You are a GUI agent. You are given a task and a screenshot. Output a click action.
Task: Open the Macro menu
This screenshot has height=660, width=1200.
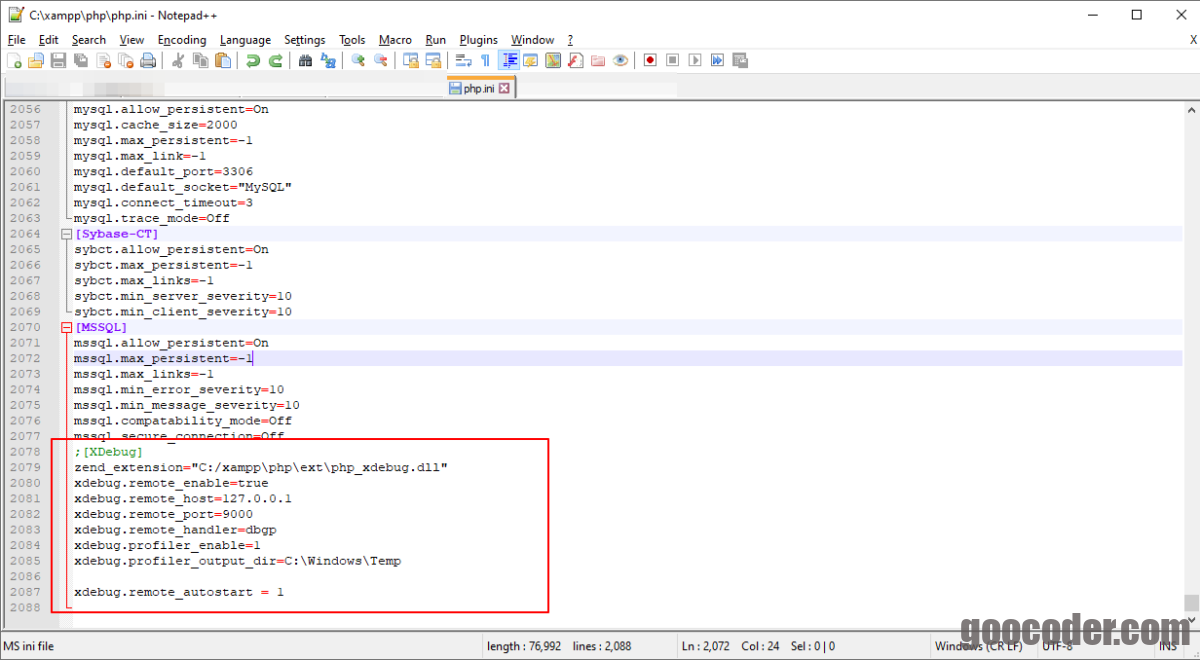[395, 40]
